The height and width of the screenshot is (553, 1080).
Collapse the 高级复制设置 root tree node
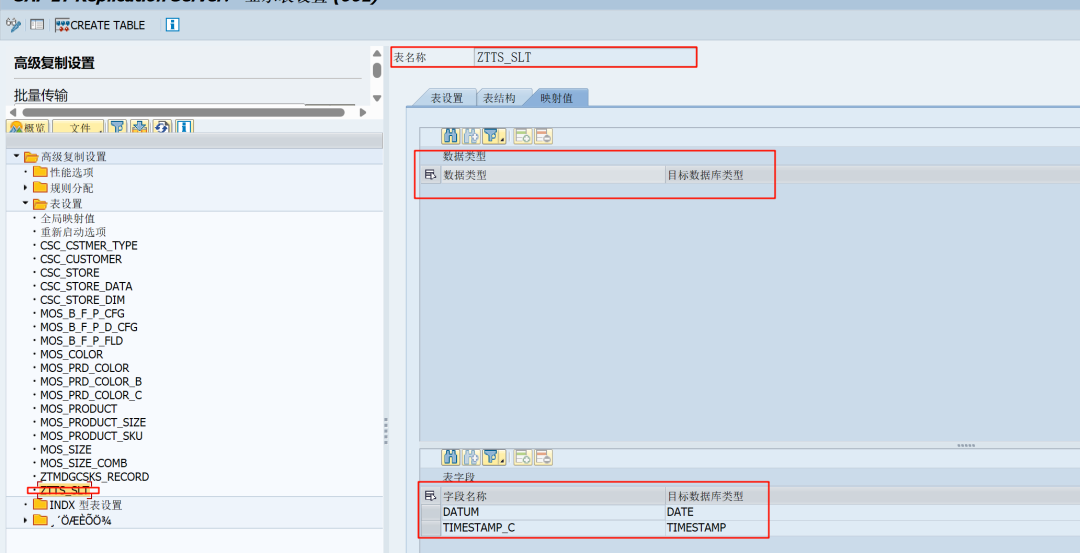point(17,156)
